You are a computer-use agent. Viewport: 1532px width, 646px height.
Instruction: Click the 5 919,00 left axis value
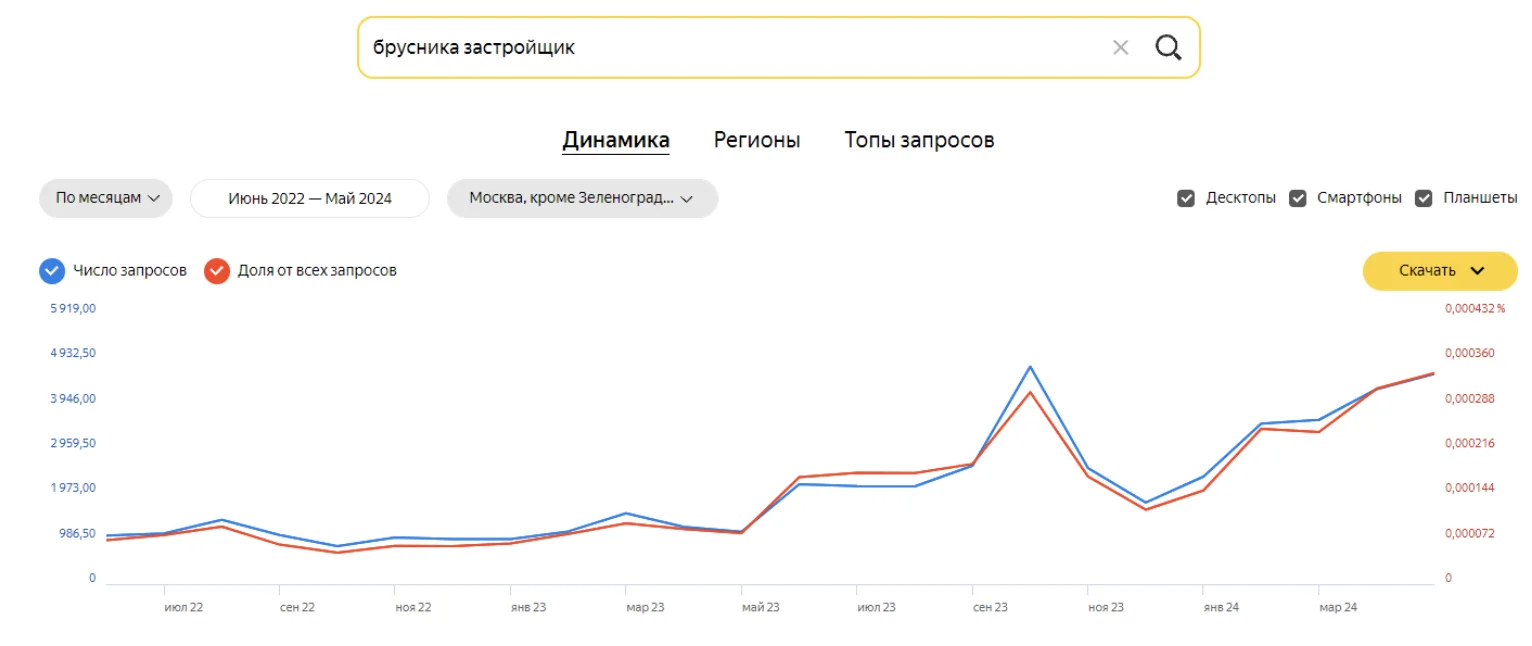pos(73,308)
